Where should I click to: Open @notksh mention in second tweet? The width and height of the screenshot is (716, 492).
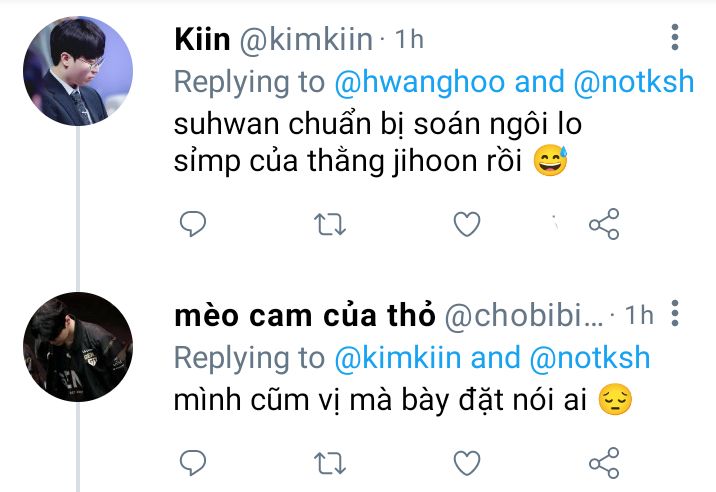point(590,358)
